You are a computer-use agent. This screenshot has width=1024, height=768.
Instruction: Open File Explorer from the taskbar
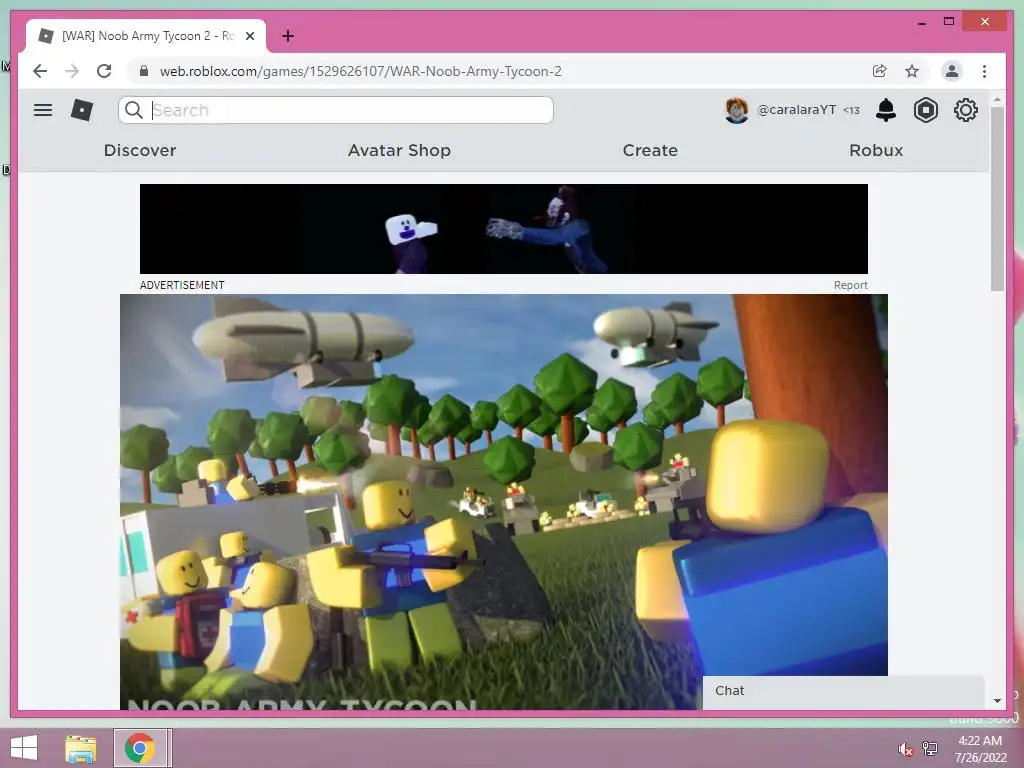pos(81,748)
